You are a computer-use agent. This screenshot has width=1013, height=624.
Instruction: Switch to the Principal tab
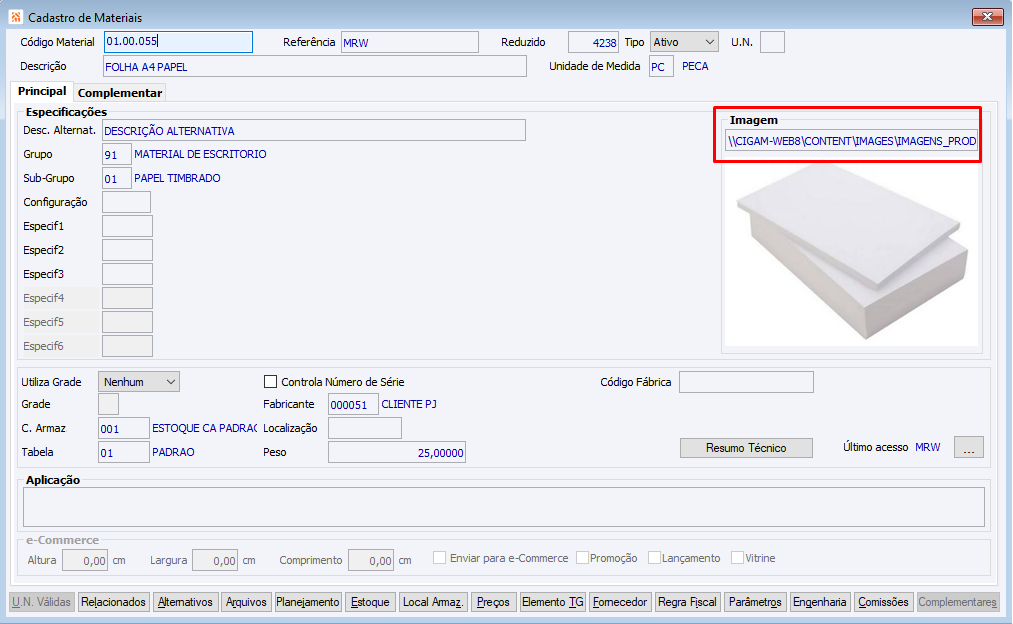click(x=42, y=91)
